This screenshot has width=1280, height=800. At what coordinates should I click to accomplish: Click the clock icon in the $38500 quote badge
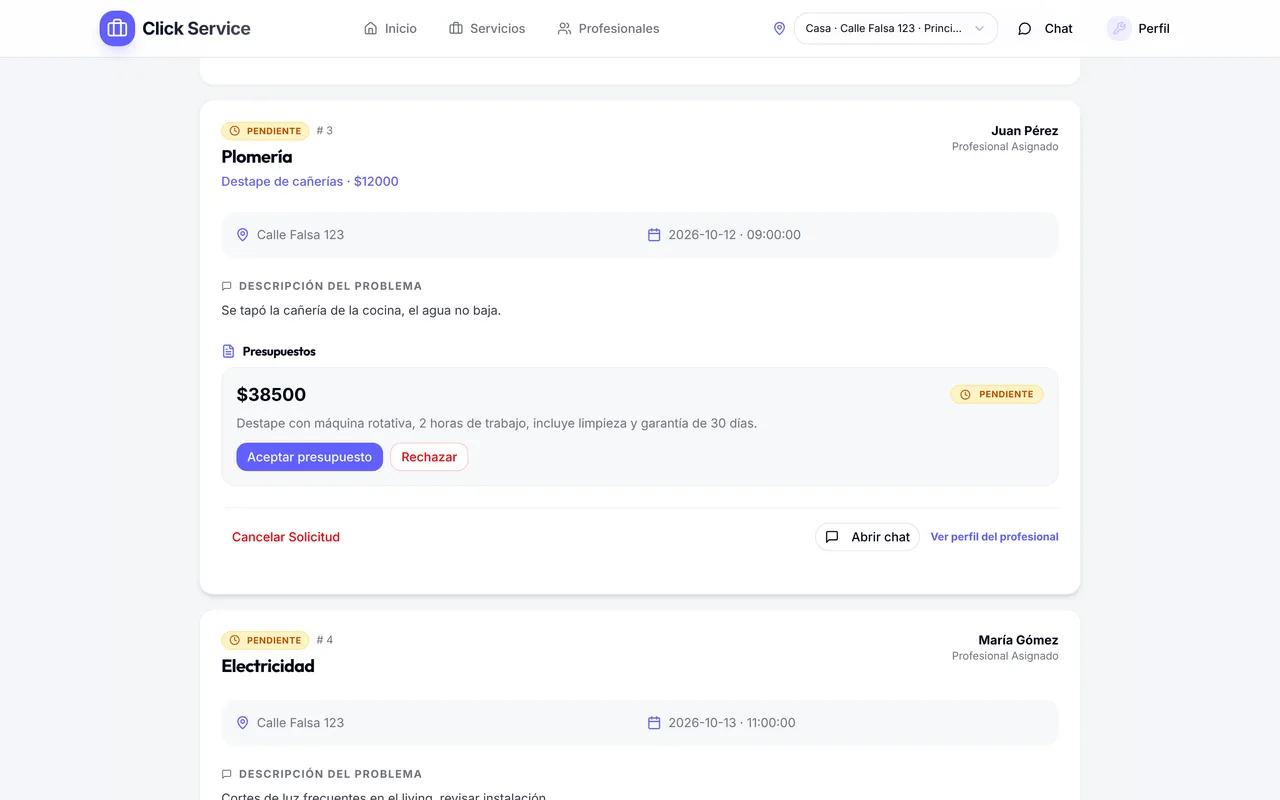[965, 395]
